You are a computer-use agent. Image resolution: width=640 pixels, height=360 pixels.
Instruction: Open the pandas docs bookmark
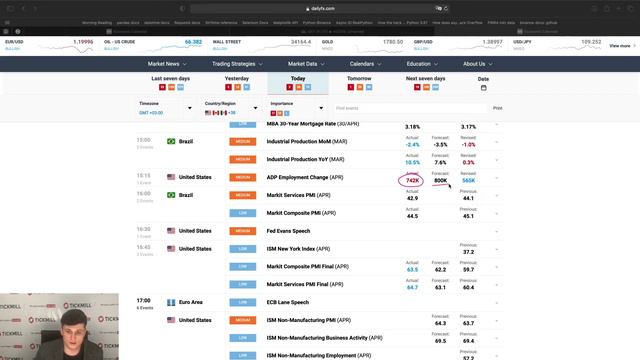(x=128, y=23)
